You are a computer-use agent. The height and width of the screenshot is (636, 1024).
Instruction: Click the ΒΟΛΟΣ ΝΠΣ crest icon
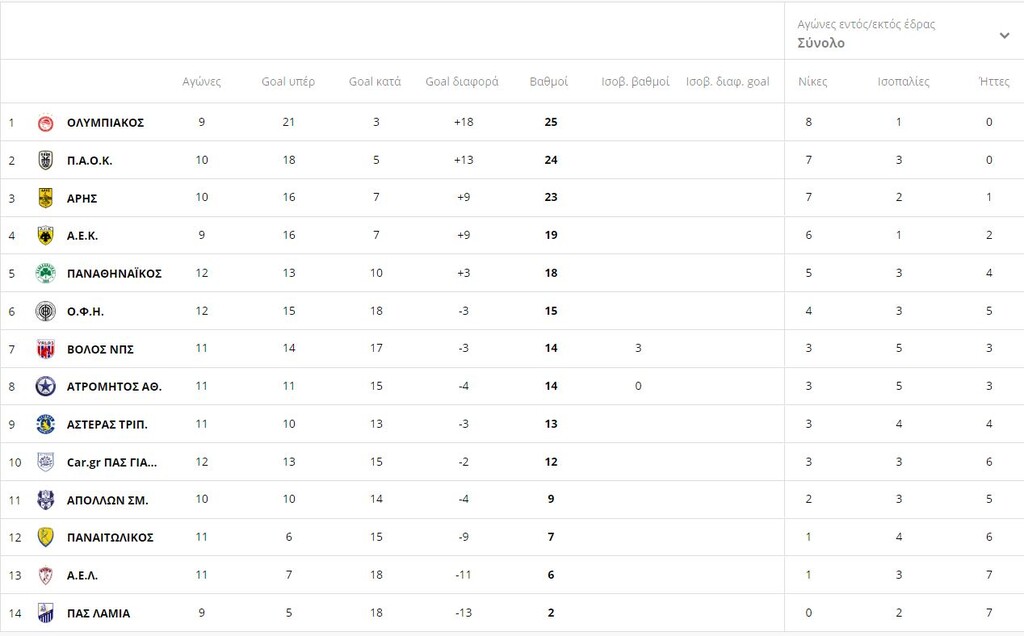tap(45, 349)
